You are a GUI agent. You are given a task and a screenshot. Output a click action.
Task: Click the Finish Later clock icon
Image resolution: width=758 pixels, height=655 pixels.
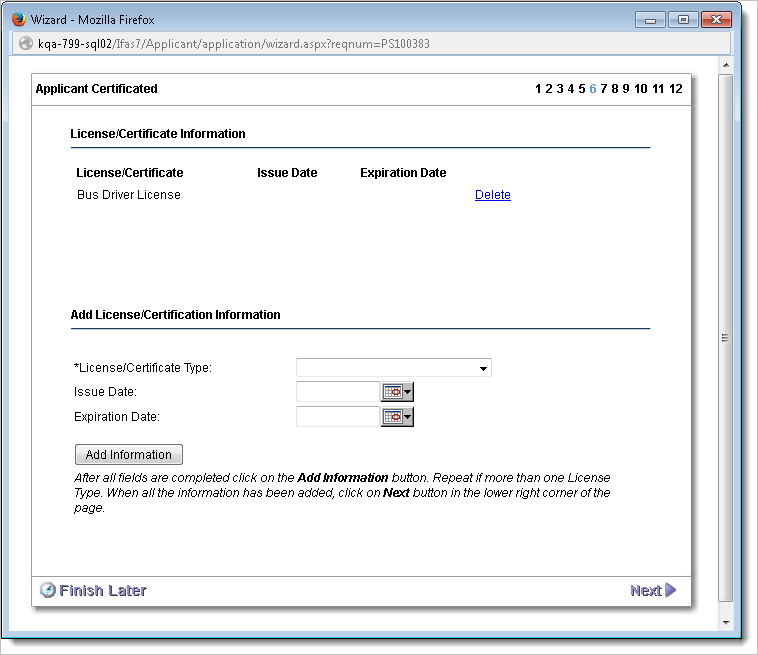(x=47, y=590)
